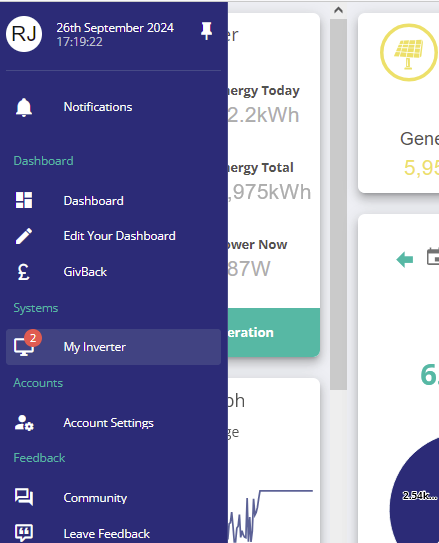Click the 'Accounts' section heading

tap(38, 383)
